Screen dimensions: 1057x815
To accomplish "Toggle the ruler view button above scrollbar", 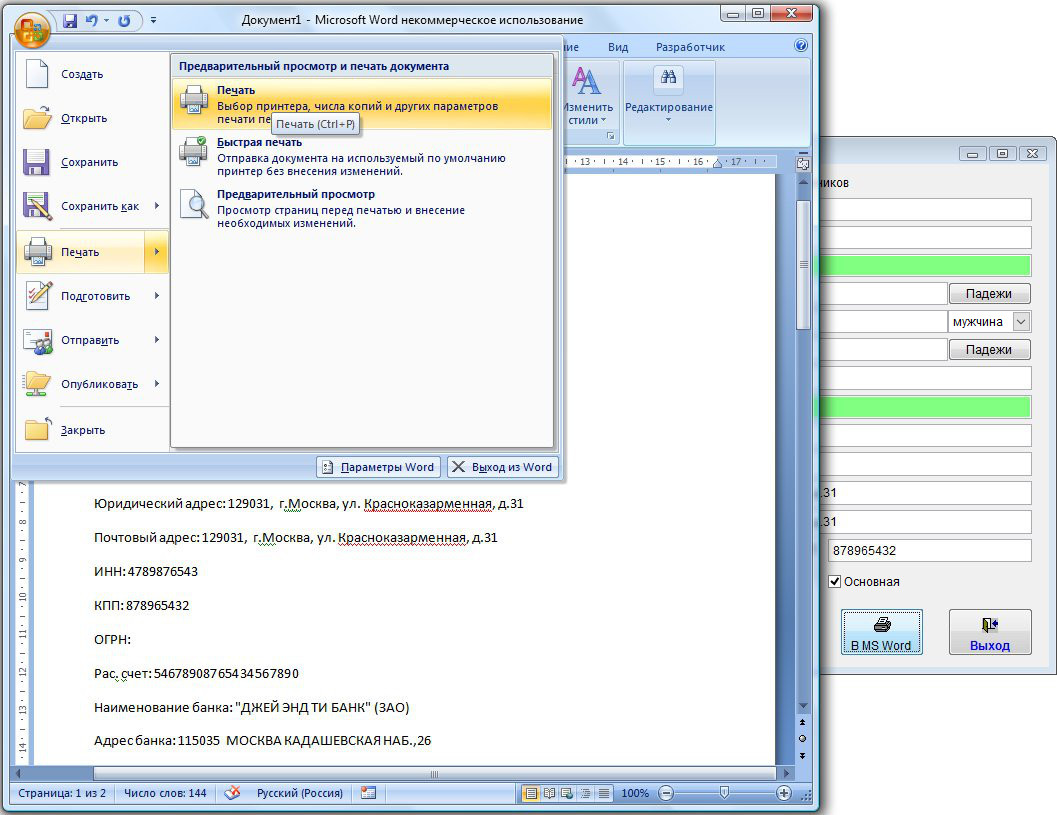I will 803,163.
